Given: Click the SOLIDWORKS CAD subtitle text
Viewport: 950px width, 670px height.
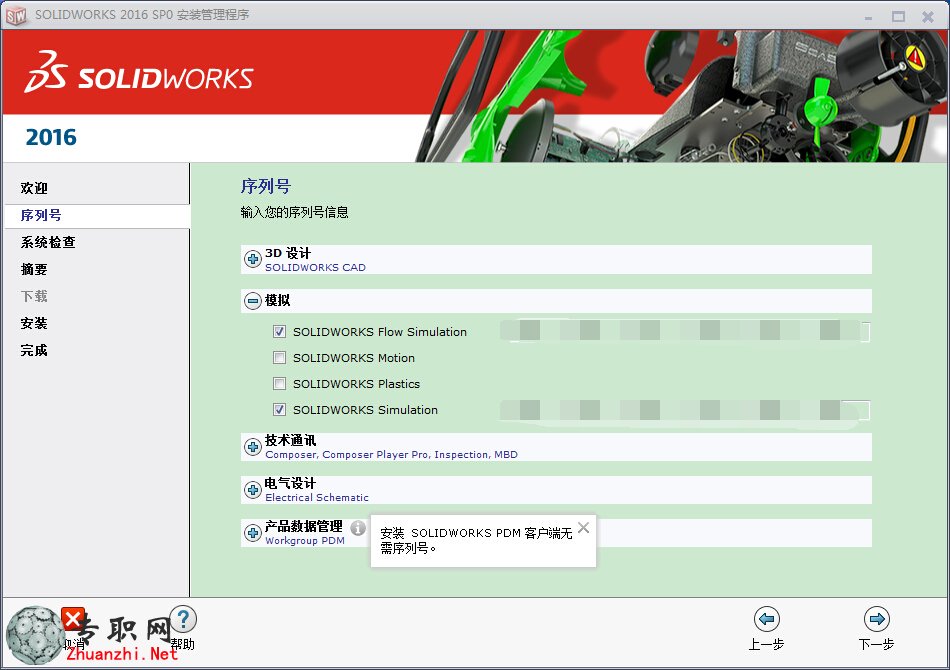Looking at the screenshot, I should click(315, 267).
